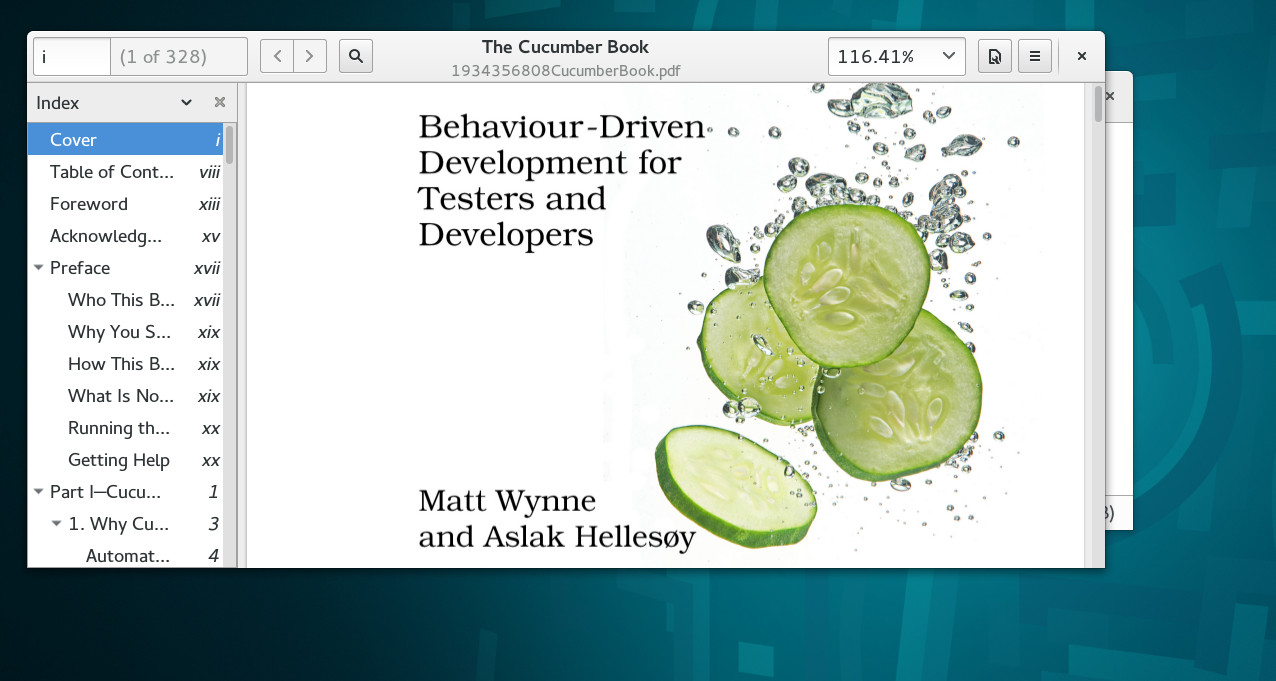Viewport: 1276px width, 681px height.
Task: Select Part I—Cucu... entry
Action: pos(125,492)
